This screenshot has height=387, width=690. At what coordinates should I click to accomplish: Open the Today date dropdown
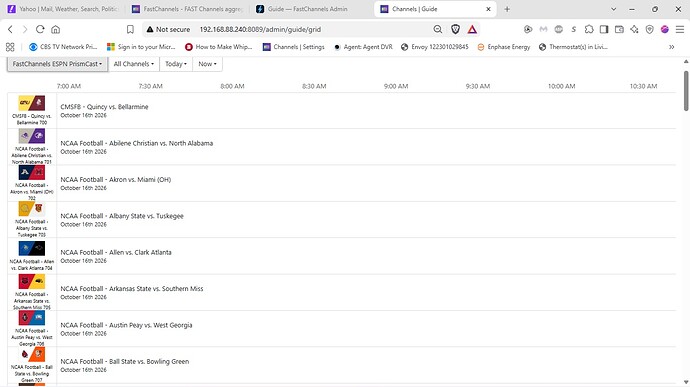[x=176, y=64]
